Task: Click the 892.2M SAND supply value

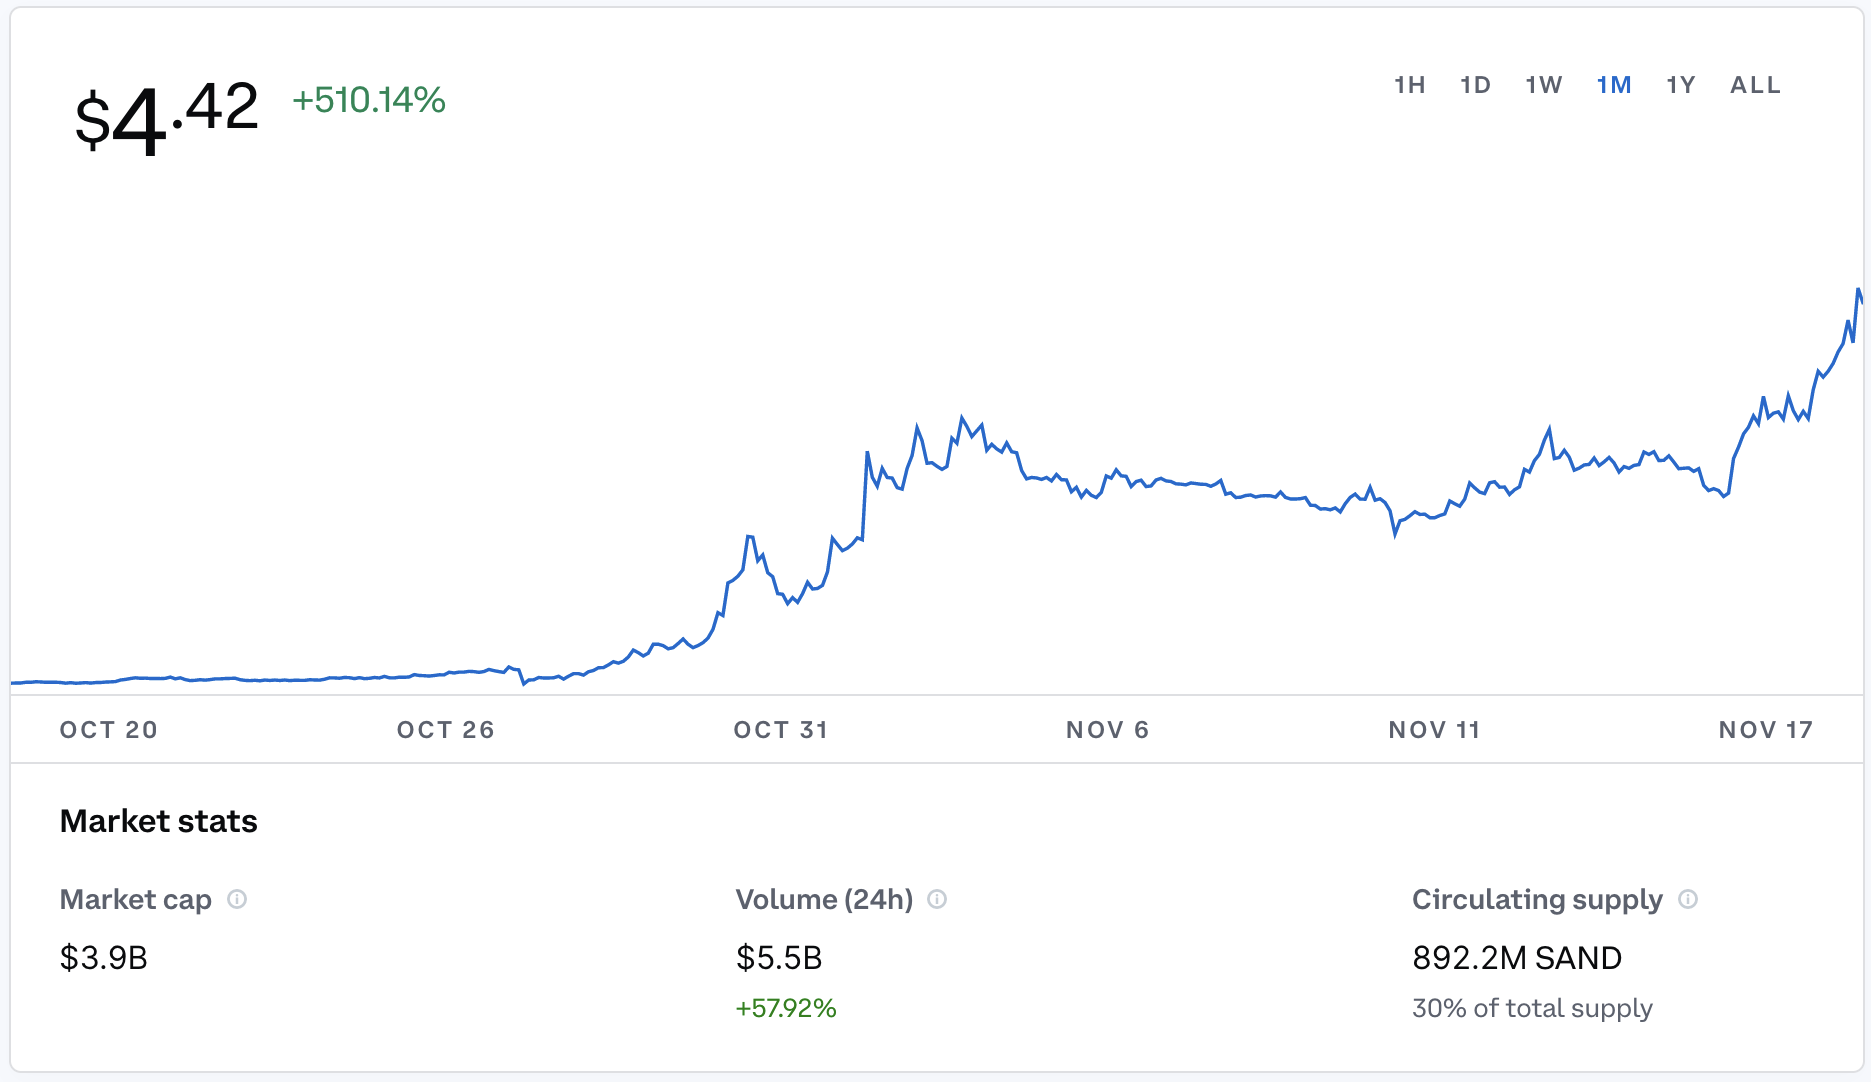Action: 1517,958
